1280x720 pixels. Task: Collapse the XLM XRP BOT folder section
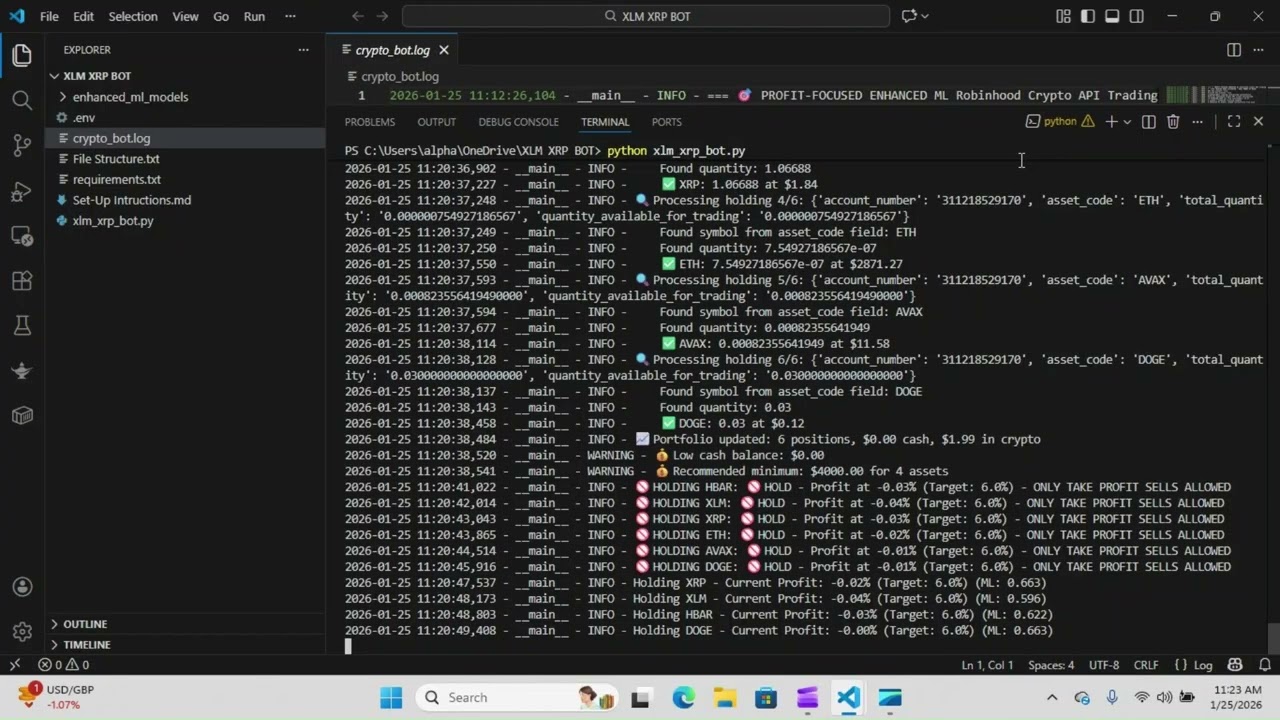coord(186,76)
